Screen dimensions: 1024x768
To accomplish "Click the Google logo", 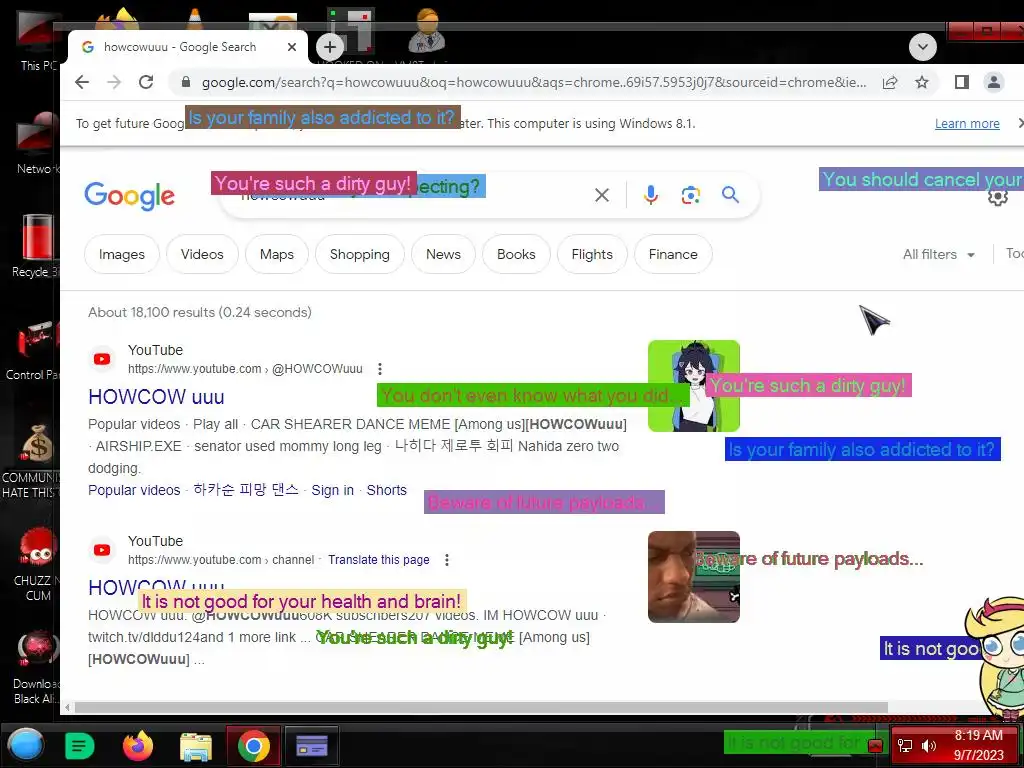I will pos(129,195).
